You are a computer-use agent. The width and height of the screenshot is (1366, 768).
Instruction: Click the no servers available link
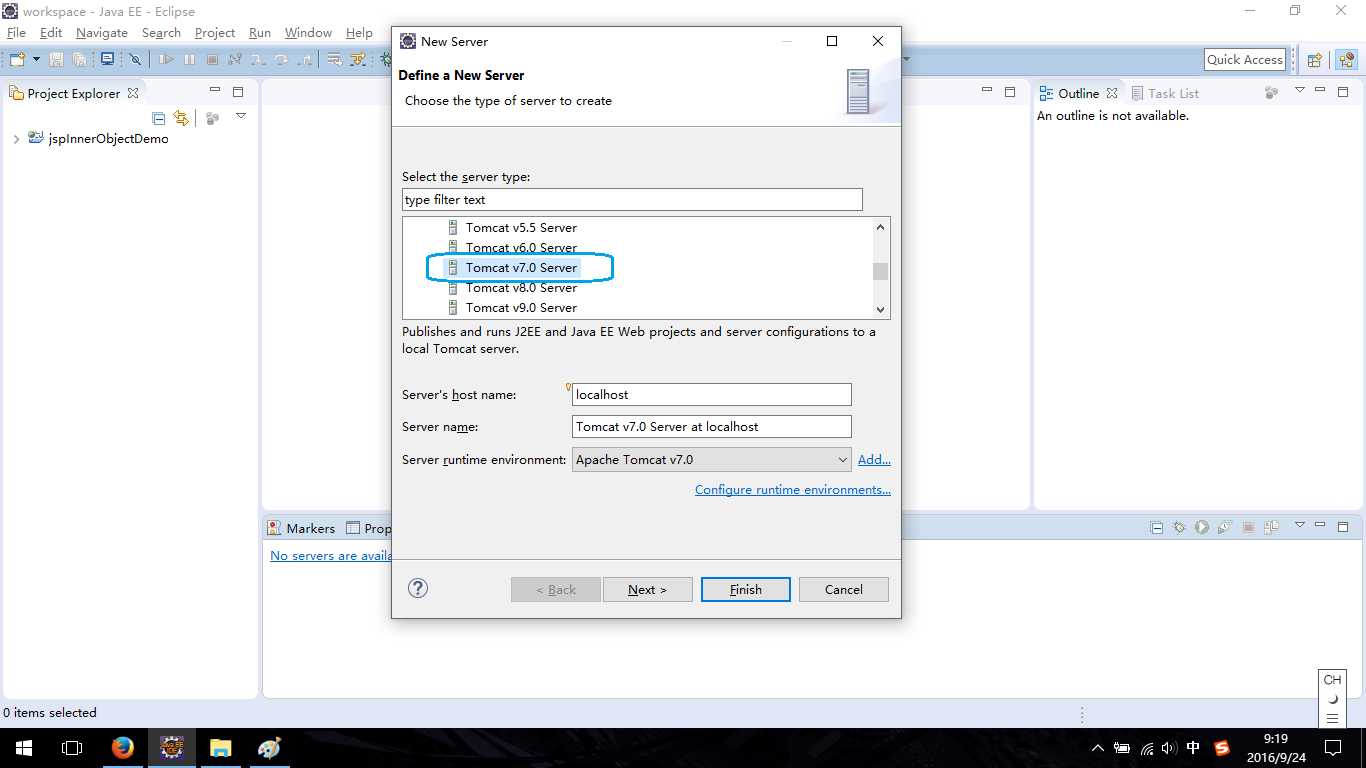click(331, 556)
